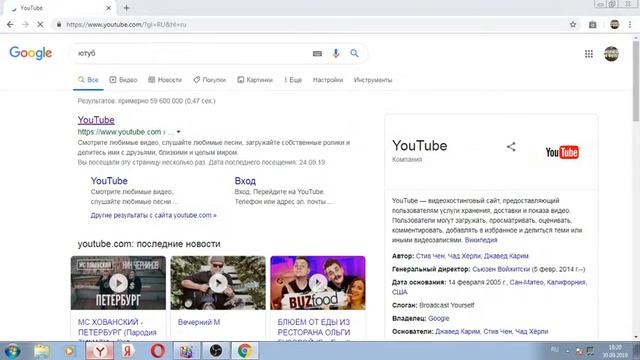Click the blue search magnifier button
This screenshot has width=640, height=360.
[354, 53]
